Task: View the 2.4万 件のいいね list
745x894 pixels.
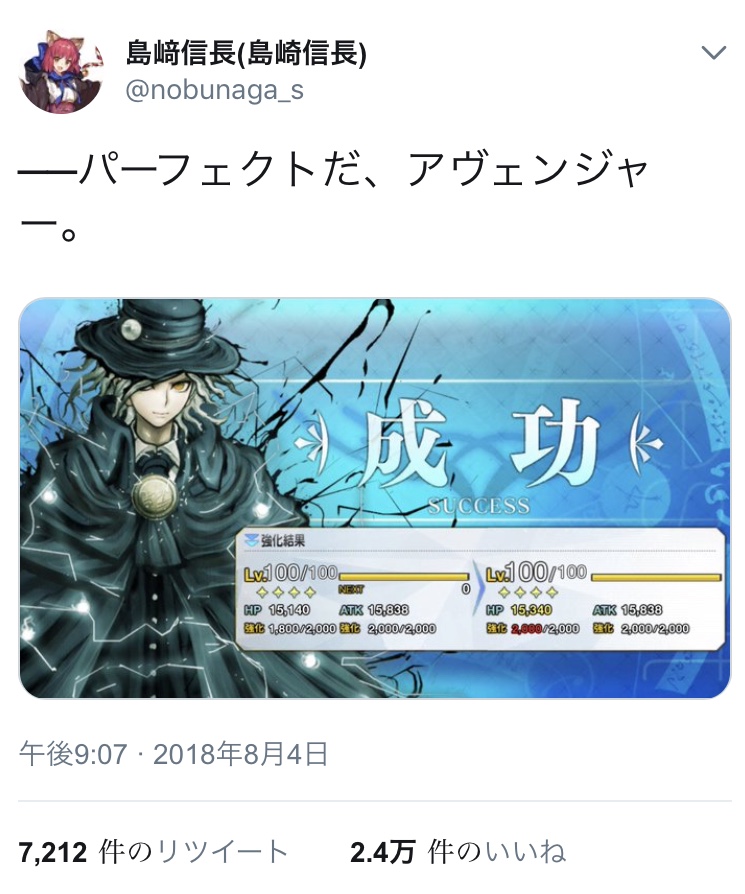Action: click(458, 852)
